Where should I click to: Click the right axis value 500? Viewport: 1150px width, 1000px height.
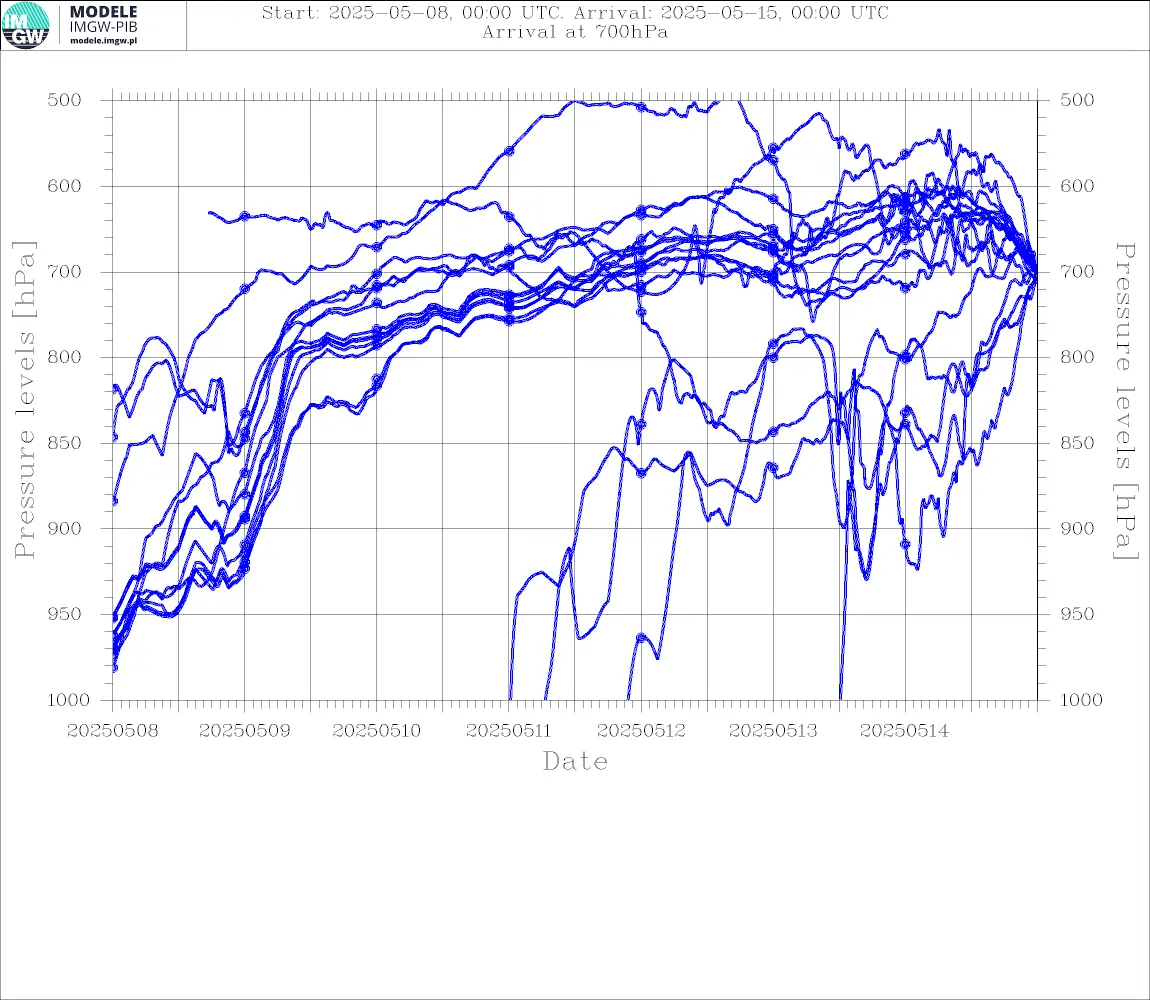[x=1077, y=100]
